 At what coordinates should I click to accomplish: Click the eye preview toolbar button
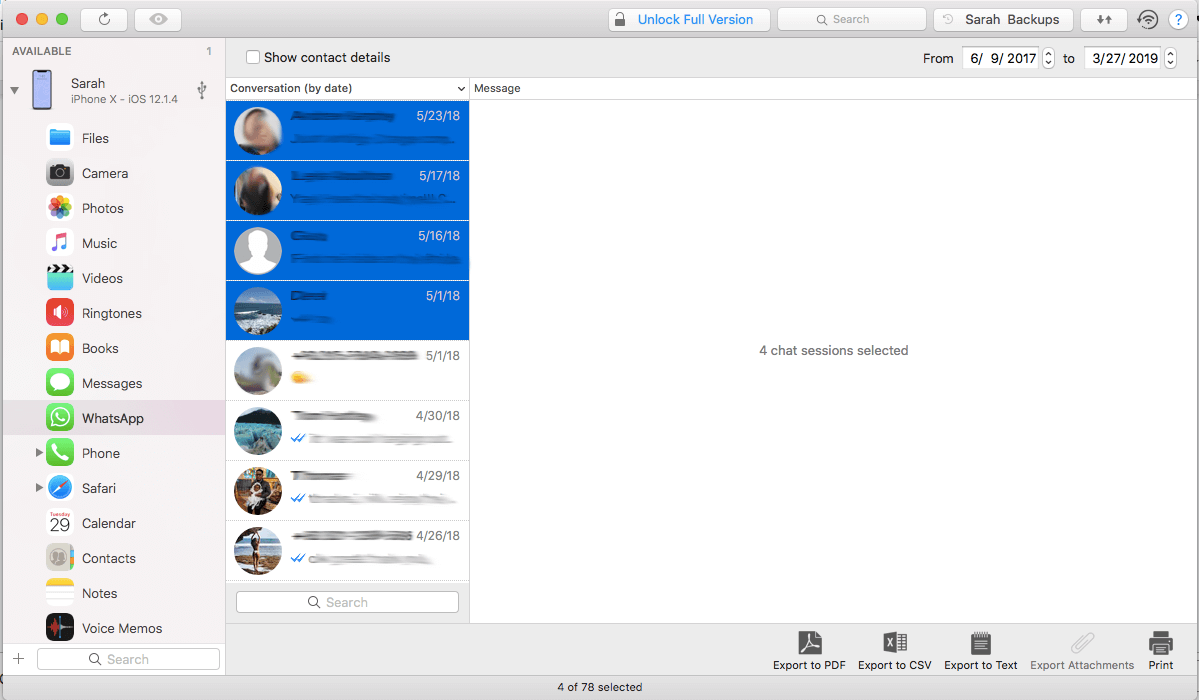click(x=158, y=19)
